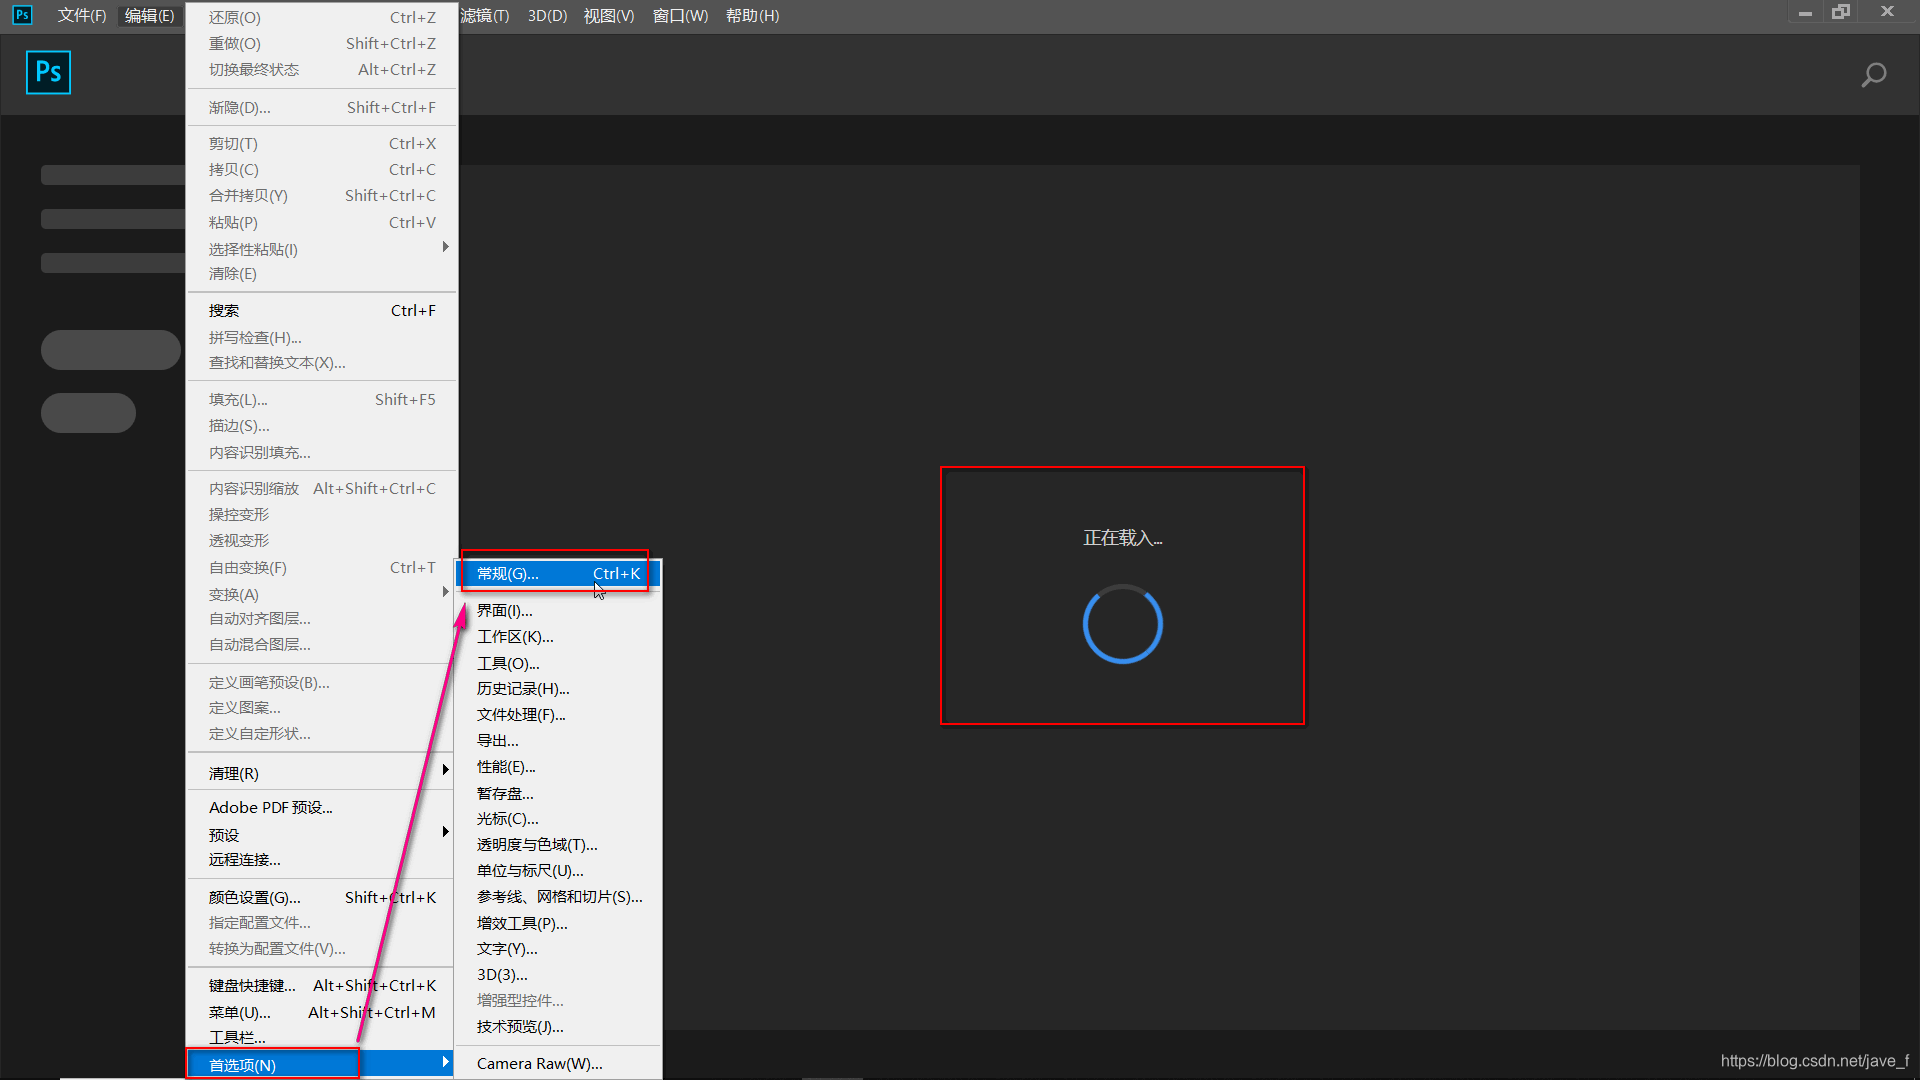Expand the 清理(R) submenu arrow
1920x1080 pixels.
[445, 770]
